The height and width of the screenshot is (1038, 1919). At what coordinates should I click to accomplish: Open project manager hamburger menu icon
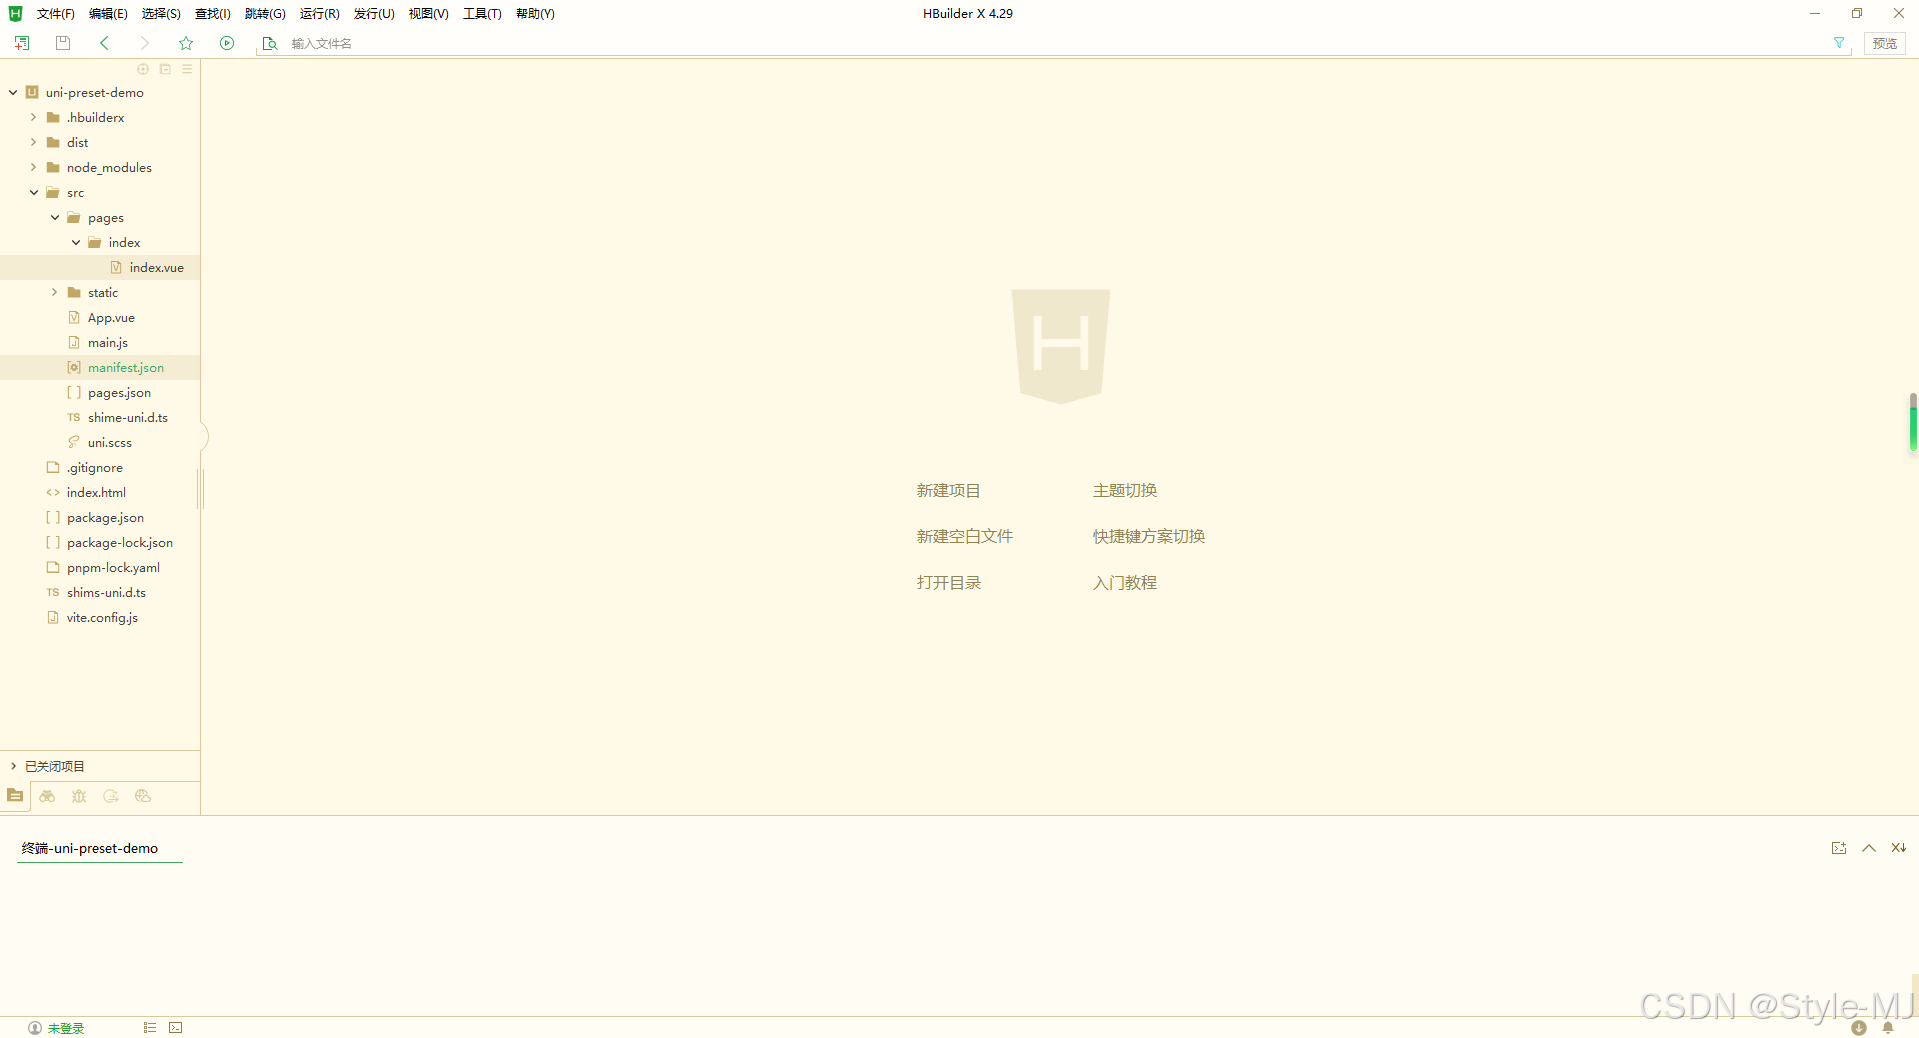(187, 69)
